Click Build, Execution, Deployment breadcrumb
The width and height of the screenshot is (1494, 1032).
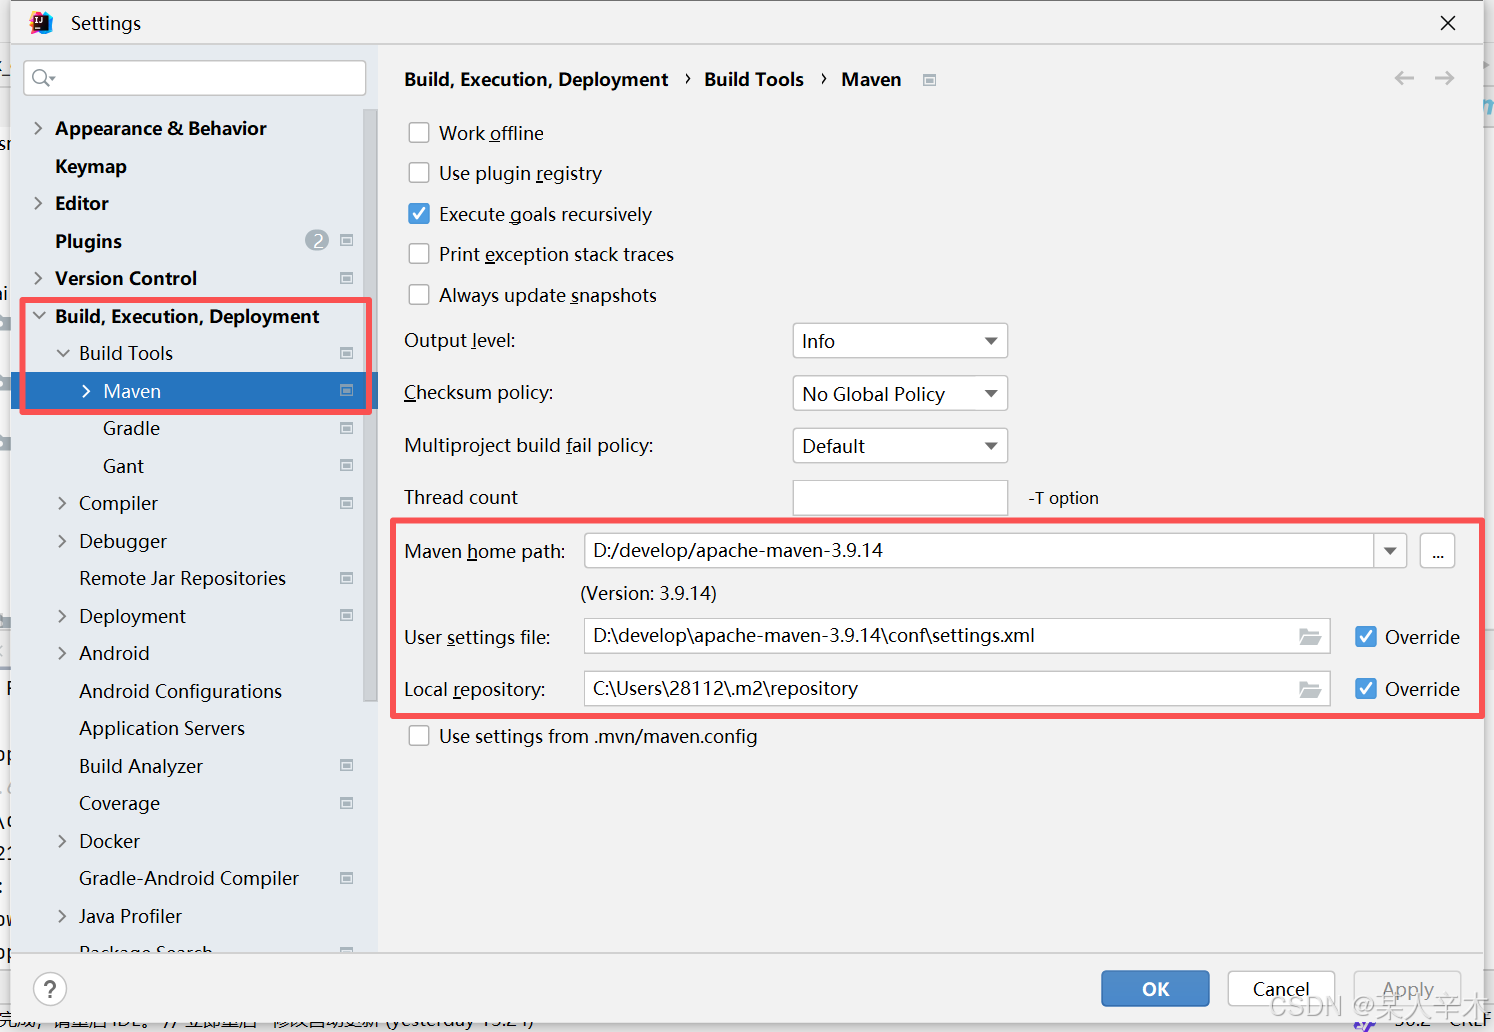[x=536, y=79]
